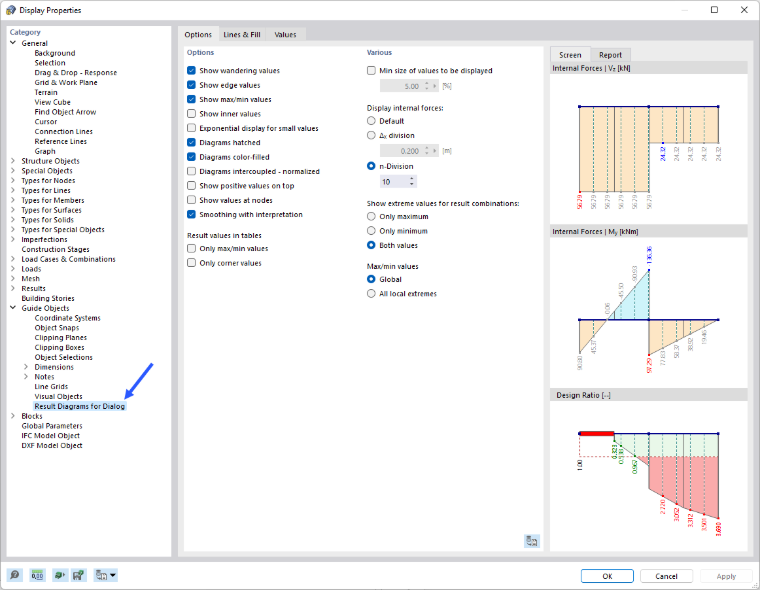Select Global Parameters category
The width and height of the screenshot is (760, 590).
52,426
